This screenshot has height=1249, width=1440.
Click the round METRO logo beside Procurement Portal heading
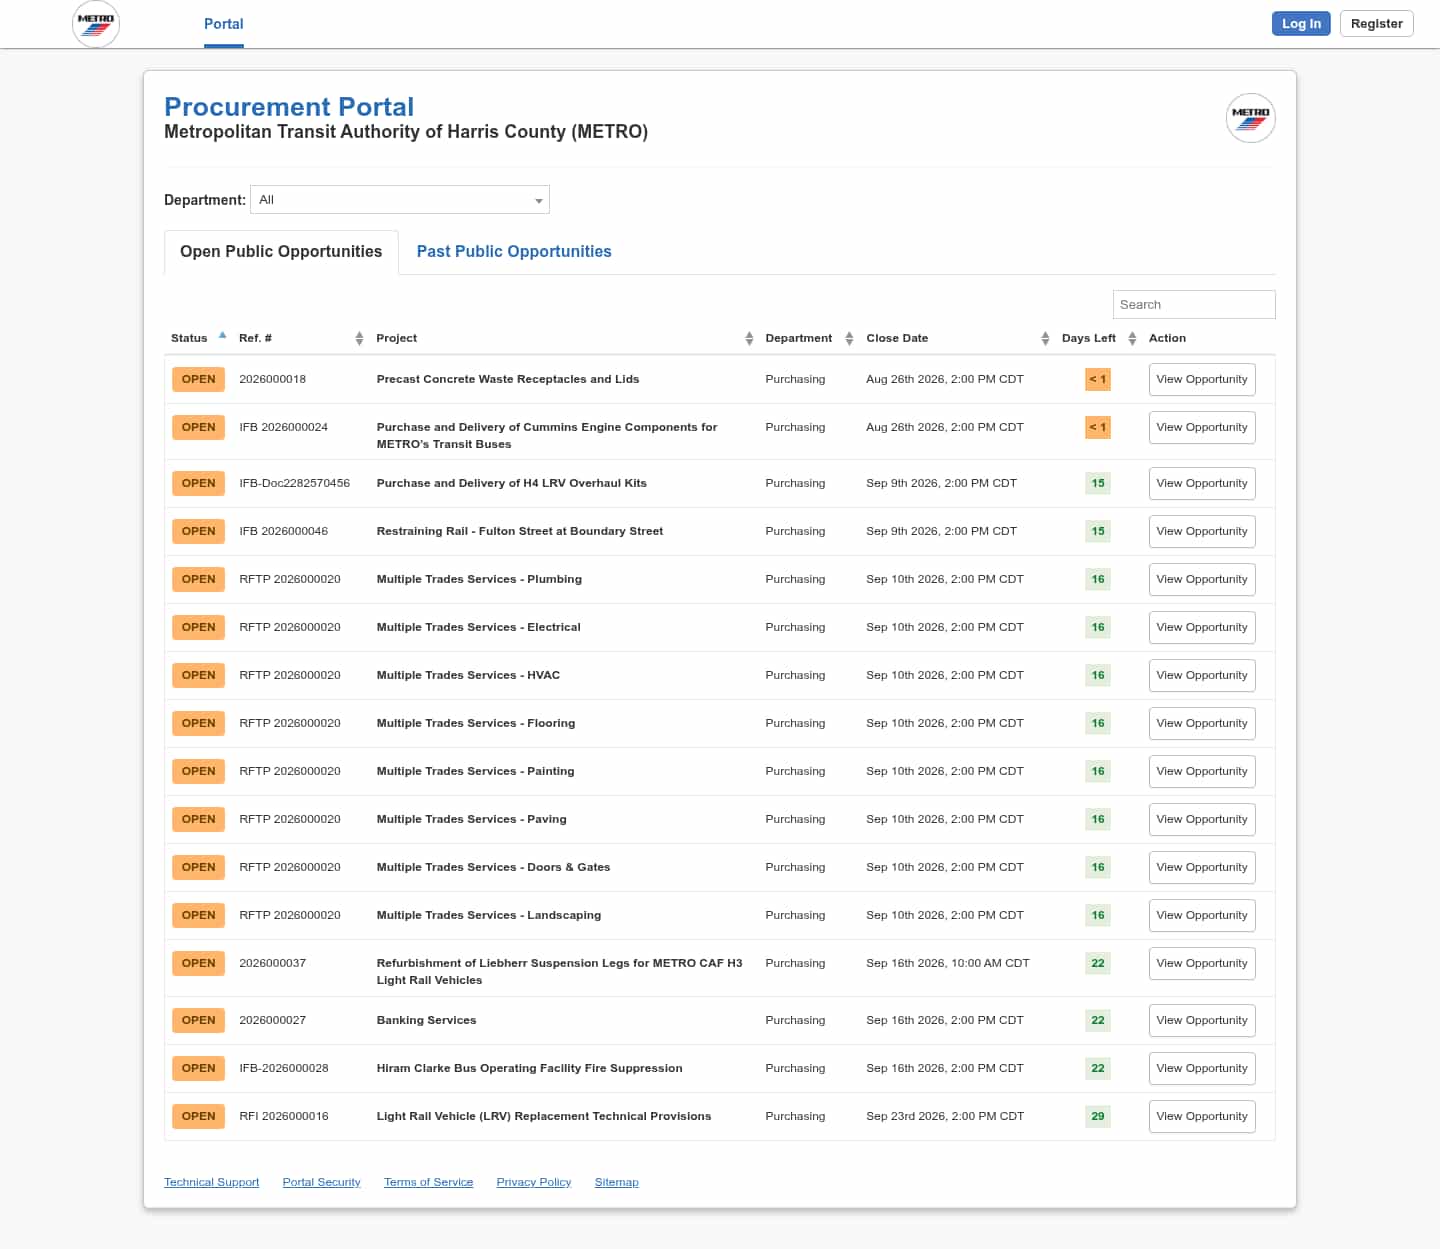tap(1250, 118)
